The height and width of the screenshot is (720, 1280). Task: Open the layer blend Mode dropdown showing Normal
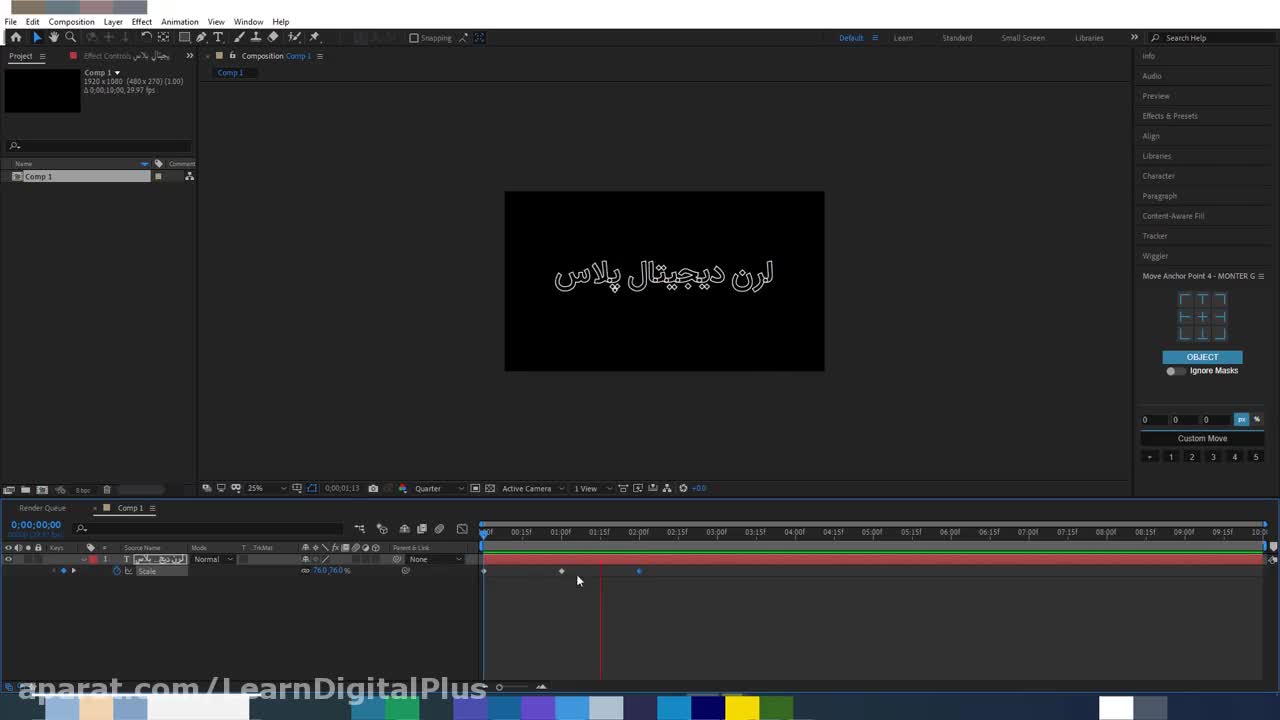[213, 559]
